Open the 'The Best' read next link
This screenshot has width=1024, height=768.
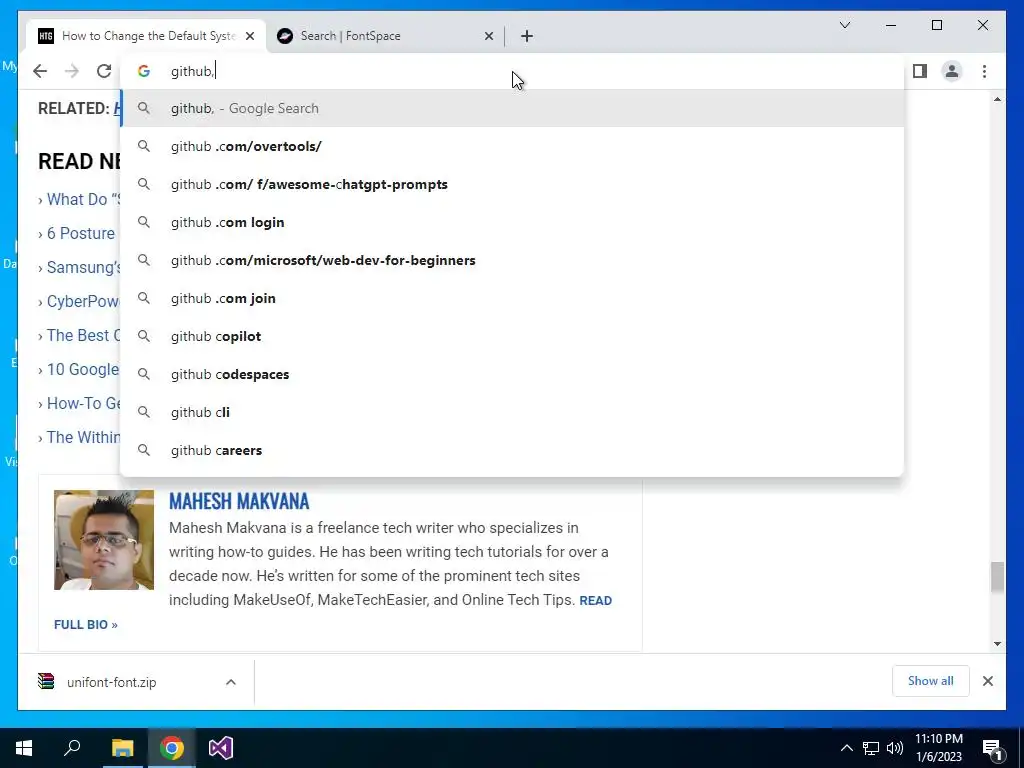click(83, 335)
